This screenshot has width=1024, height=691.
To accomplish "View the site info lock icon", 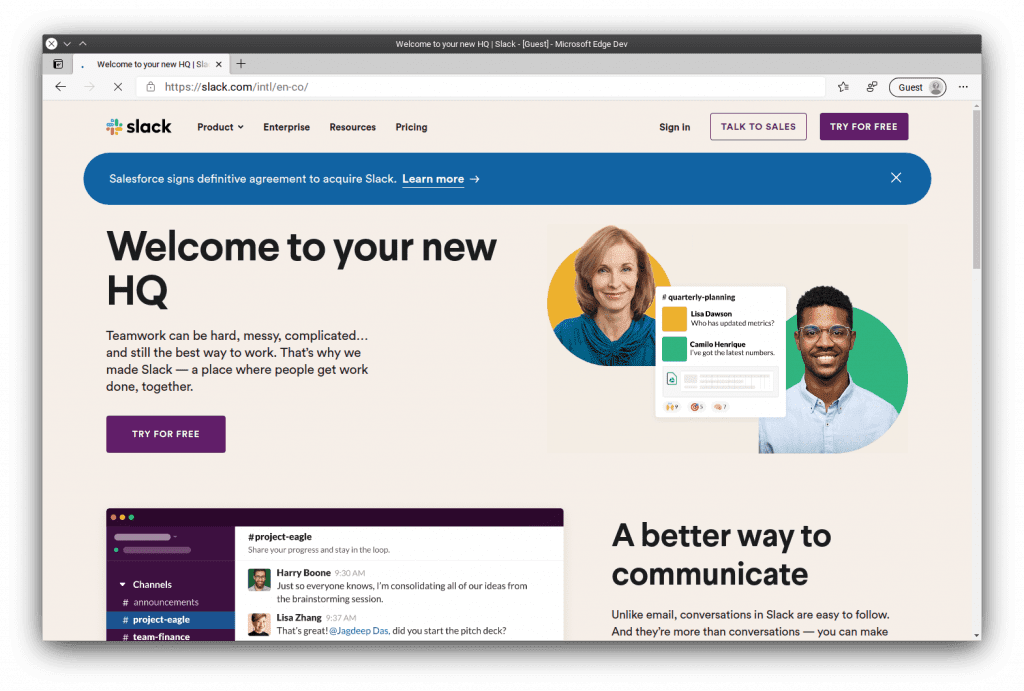I will pos(151,87).
